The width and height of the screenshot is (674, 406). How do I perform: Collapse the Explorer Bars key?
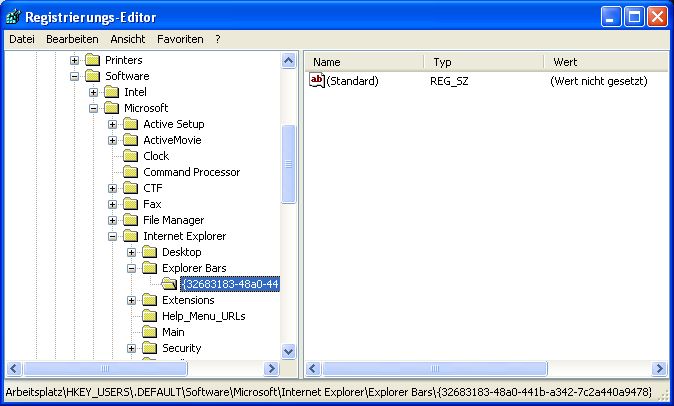(x=131, y=269)
